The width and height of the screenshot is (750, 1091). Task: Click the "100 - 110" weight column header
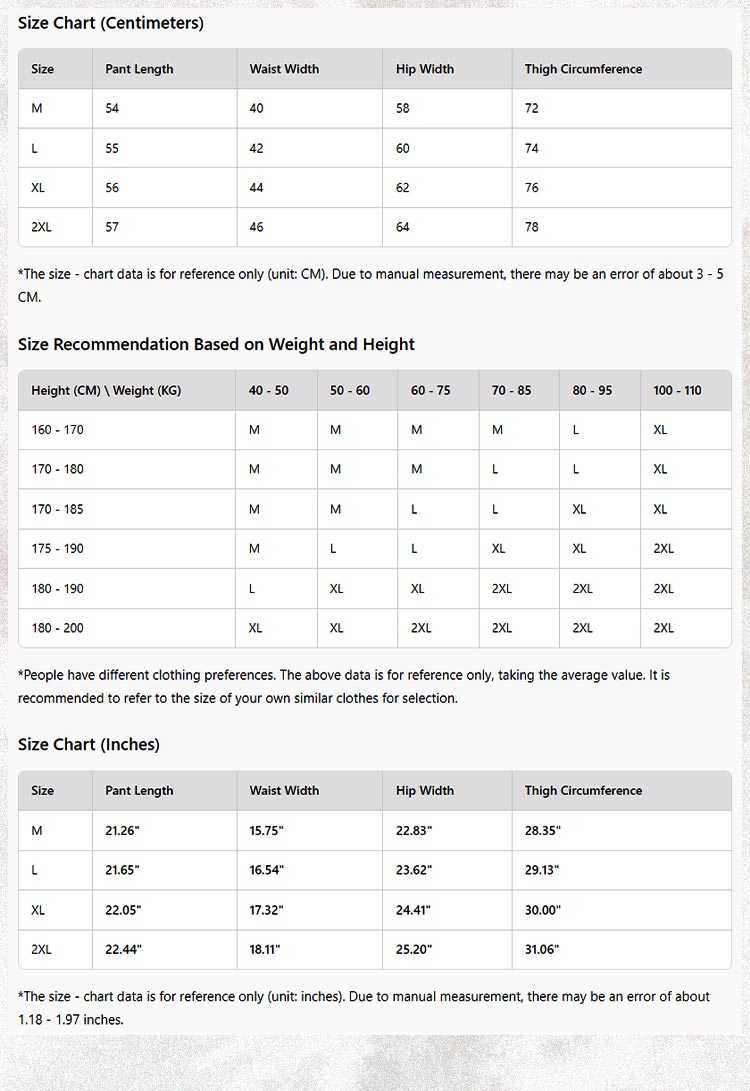677,390
